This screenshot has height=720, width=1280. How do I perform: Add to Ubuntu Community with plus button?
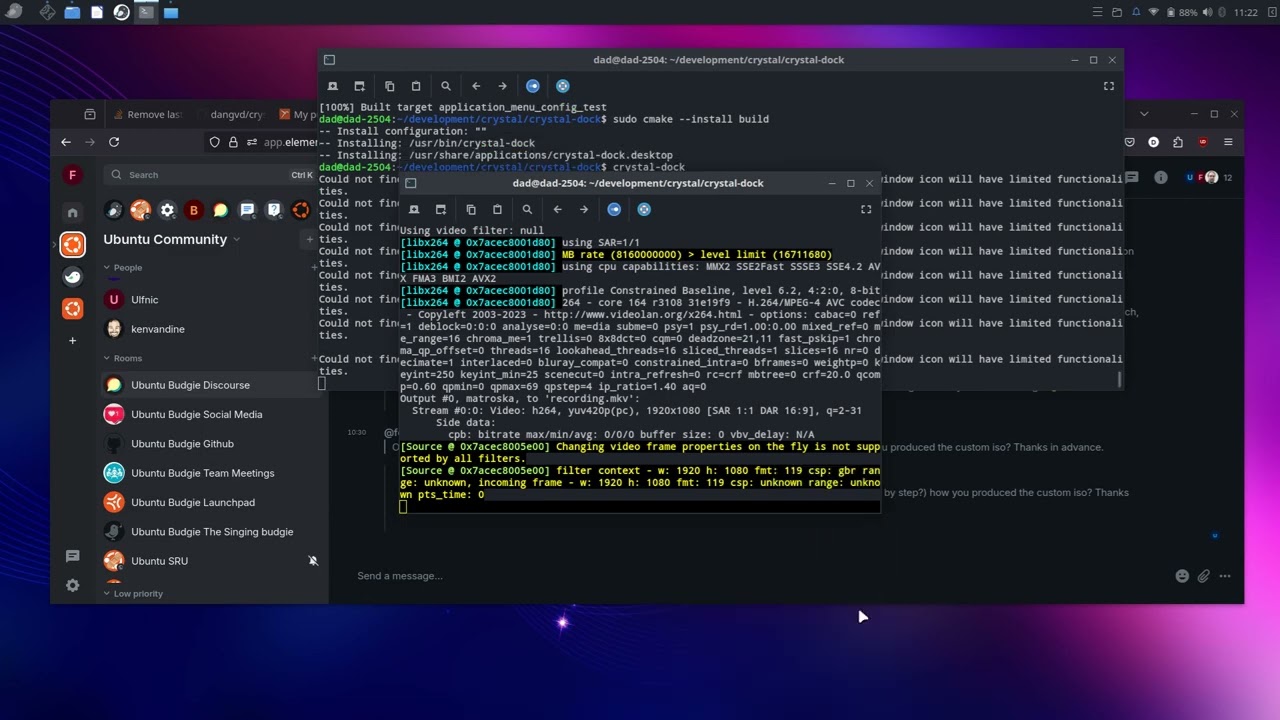point(310,240)
